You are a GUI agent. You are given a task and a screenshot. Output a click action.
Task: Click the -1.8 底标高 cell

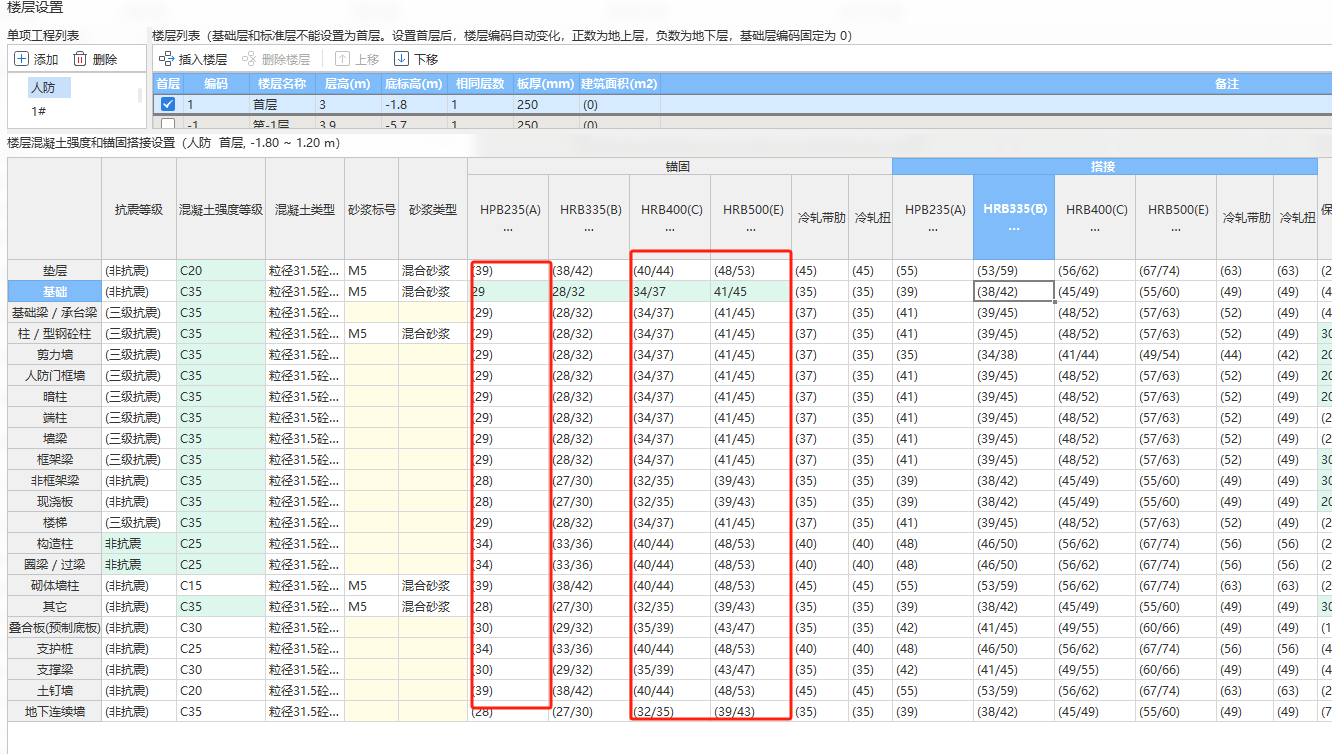[413, 104]
